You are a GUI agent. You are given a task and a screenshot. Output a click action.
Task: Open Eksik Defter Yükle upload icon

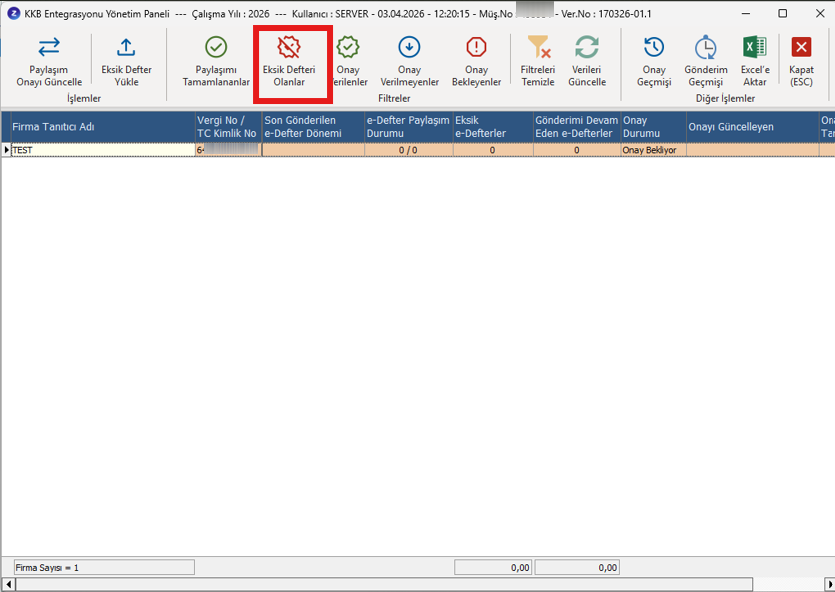126,47
